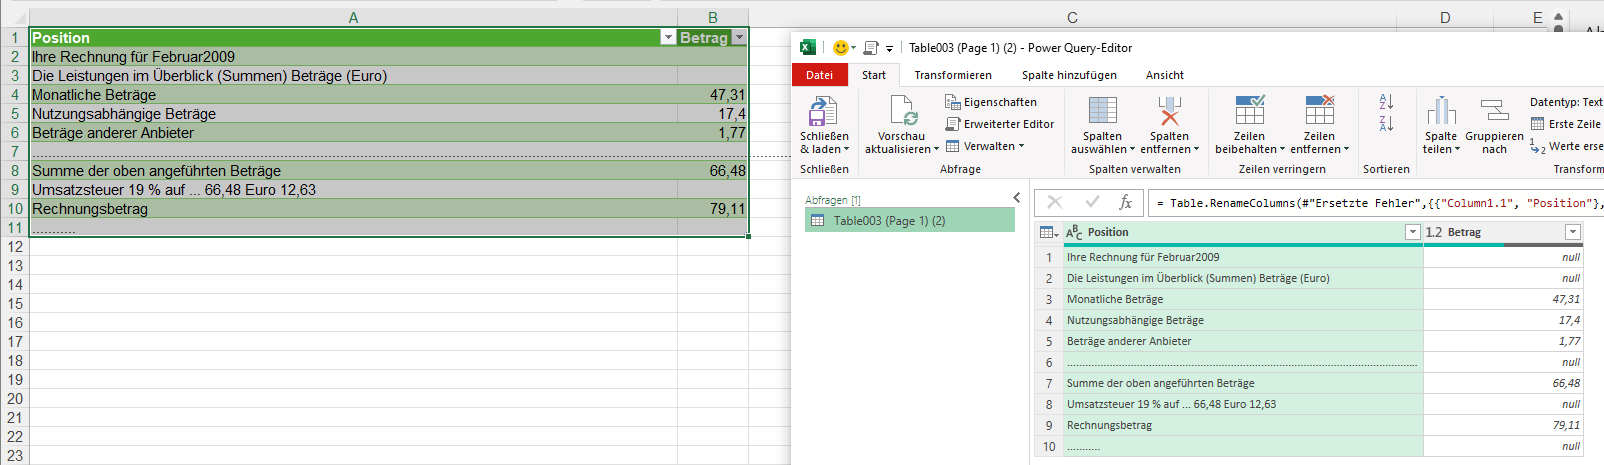The image size is (1604, 465).
Task: Open Position column filter in Power Query
Action: click(x=1412, y=232)
